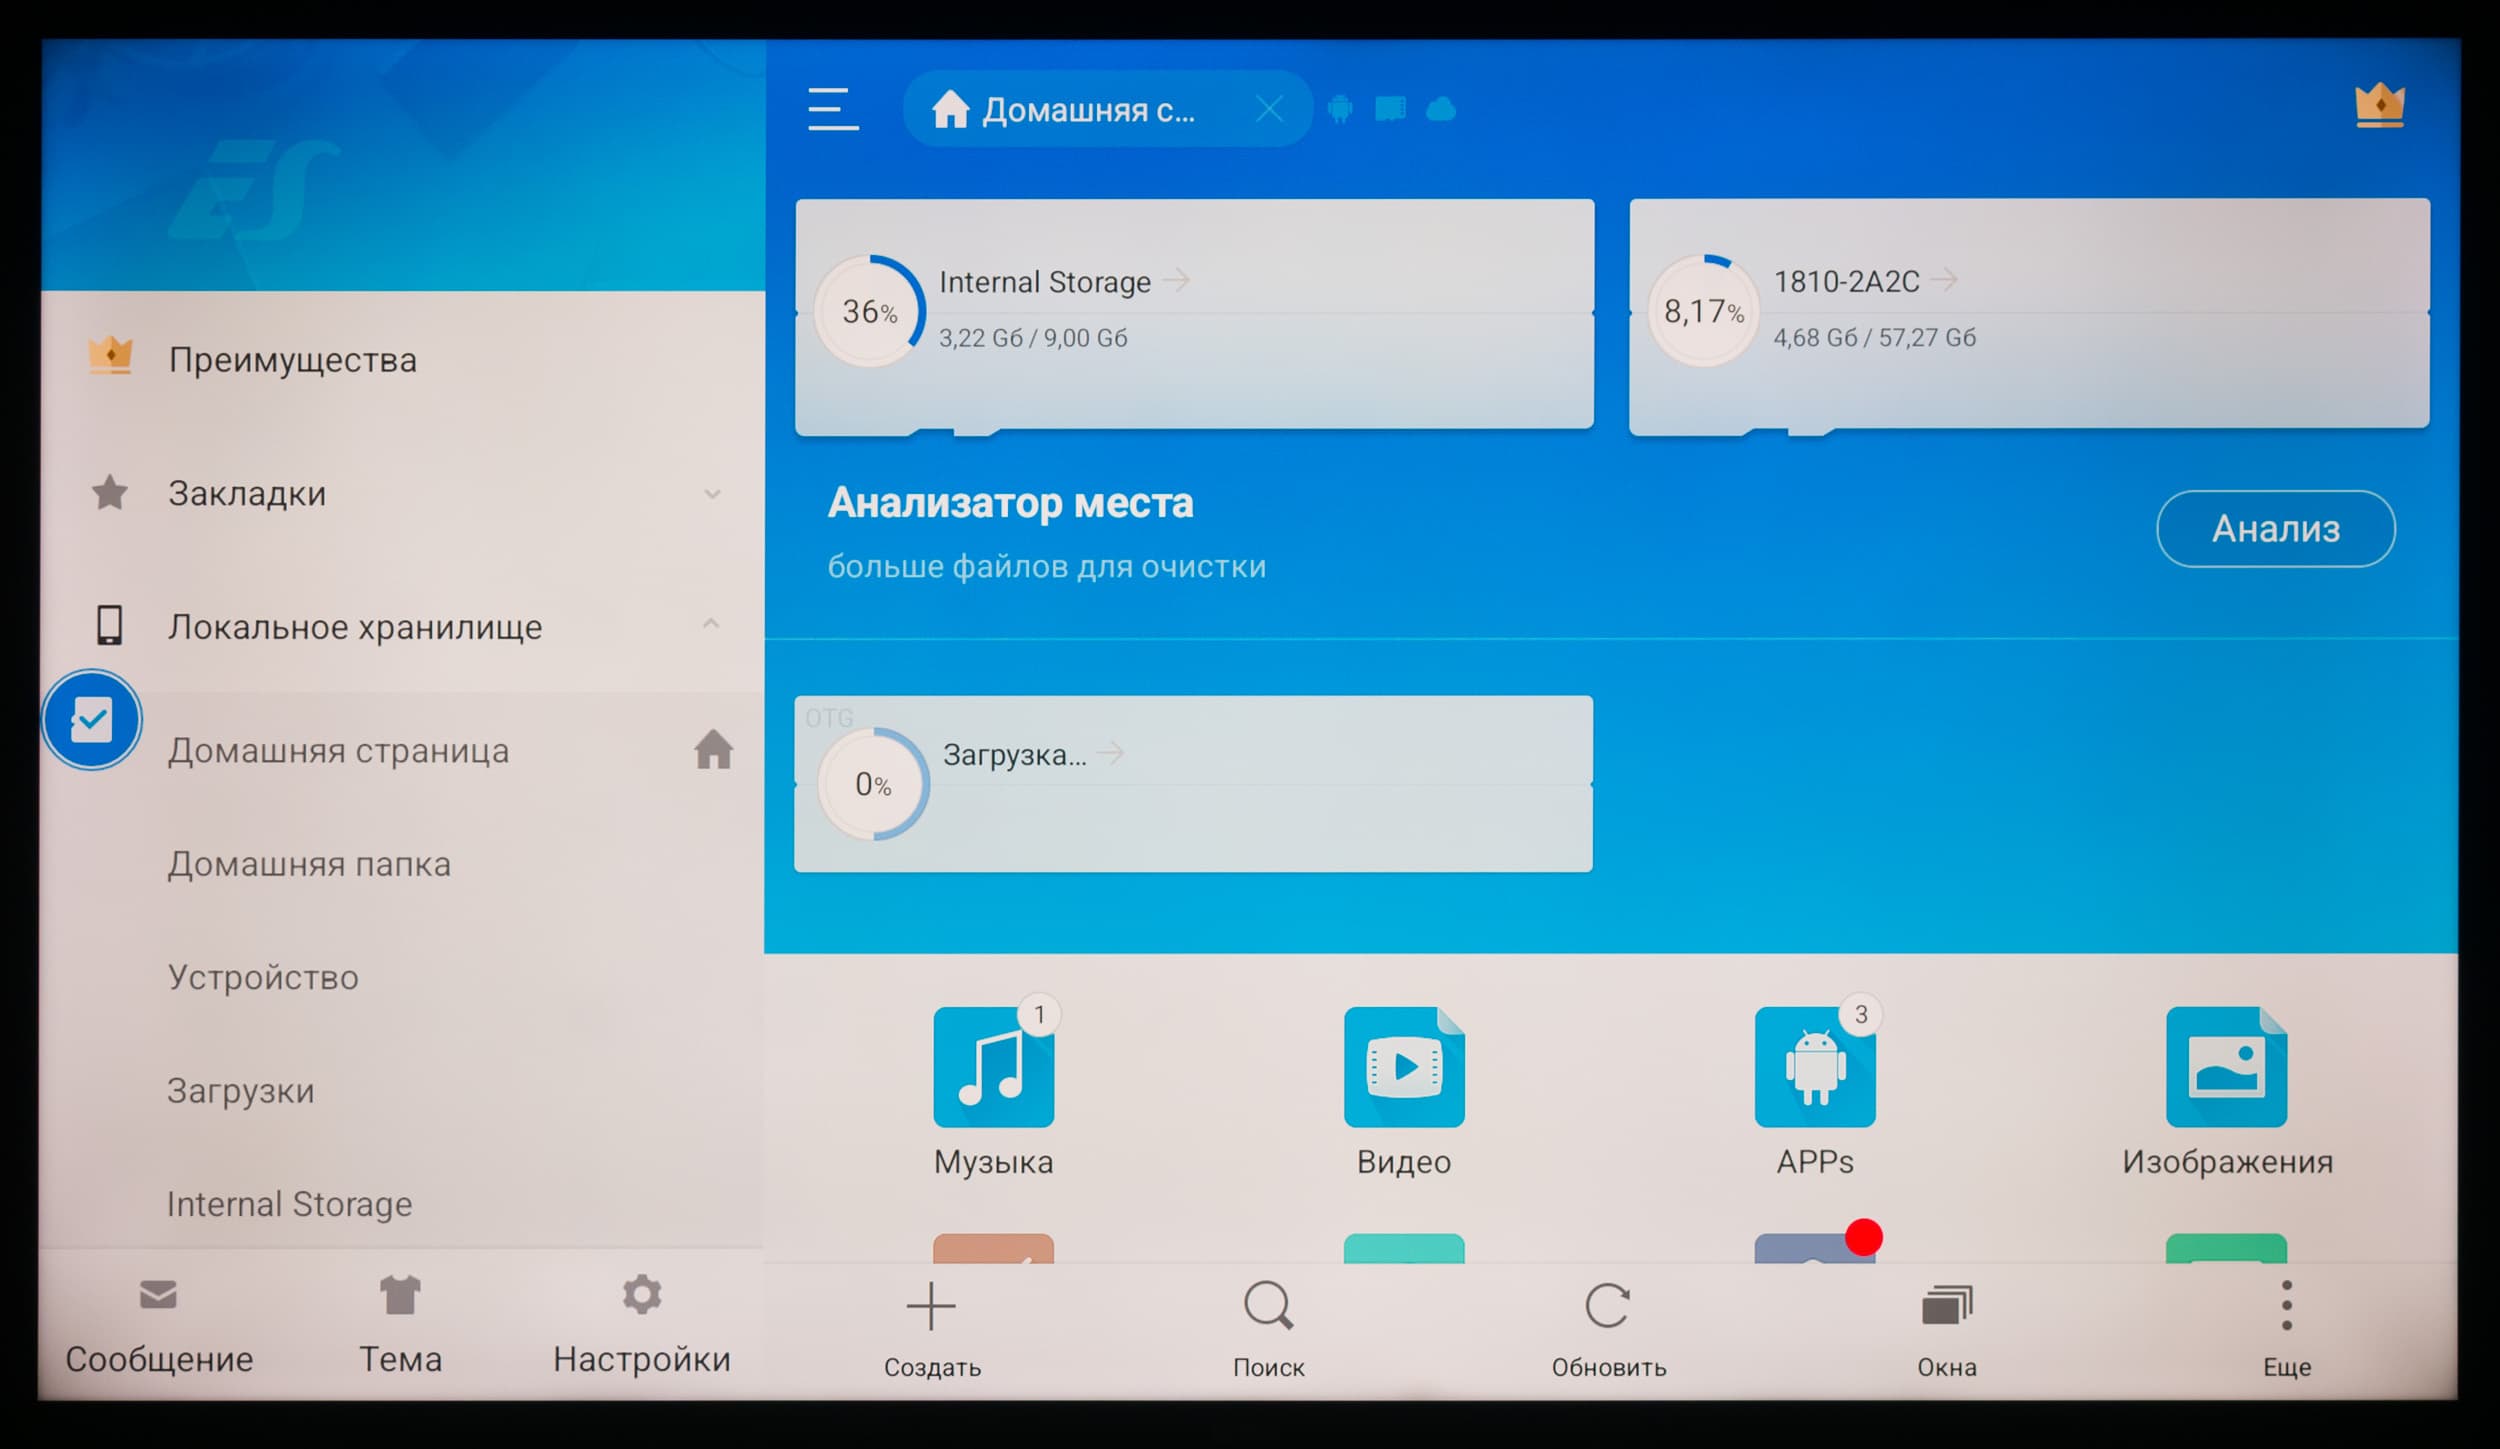Image resolution: width=2500 pixels, height=1449 pixels.
Task: Tap the Создать plus icon
Action: (931, 1306)
